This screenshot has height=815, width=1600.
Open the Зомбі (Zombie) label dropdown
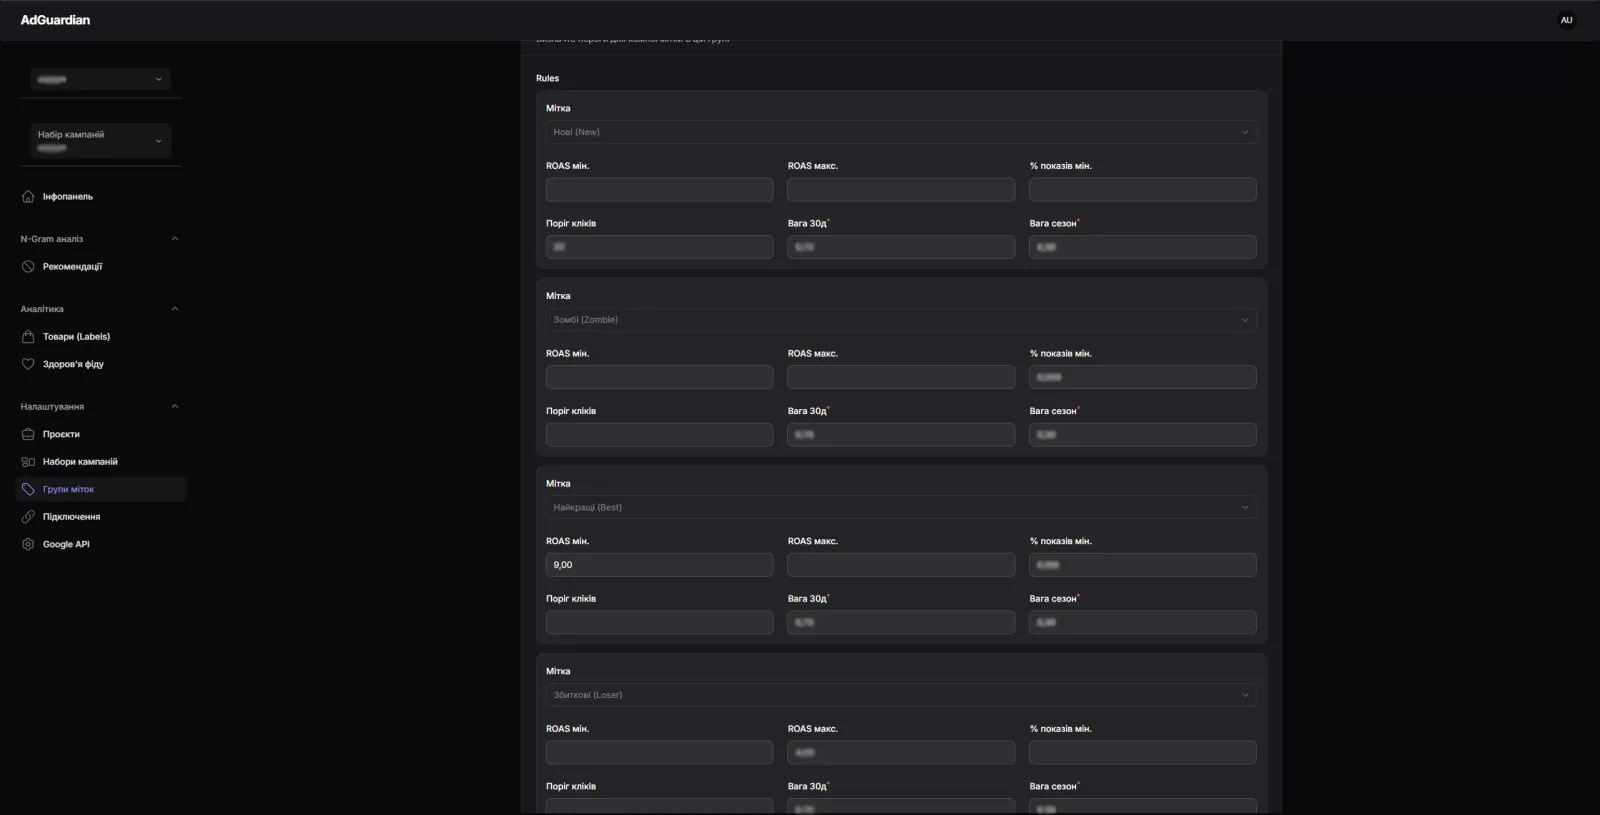pos(901,320)
